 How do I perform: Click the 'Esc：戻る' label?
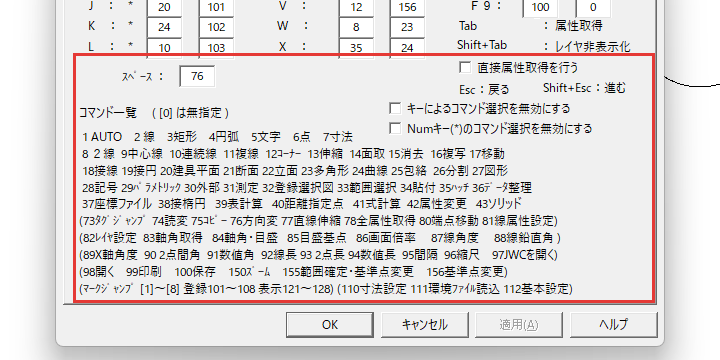click(484, 89)
